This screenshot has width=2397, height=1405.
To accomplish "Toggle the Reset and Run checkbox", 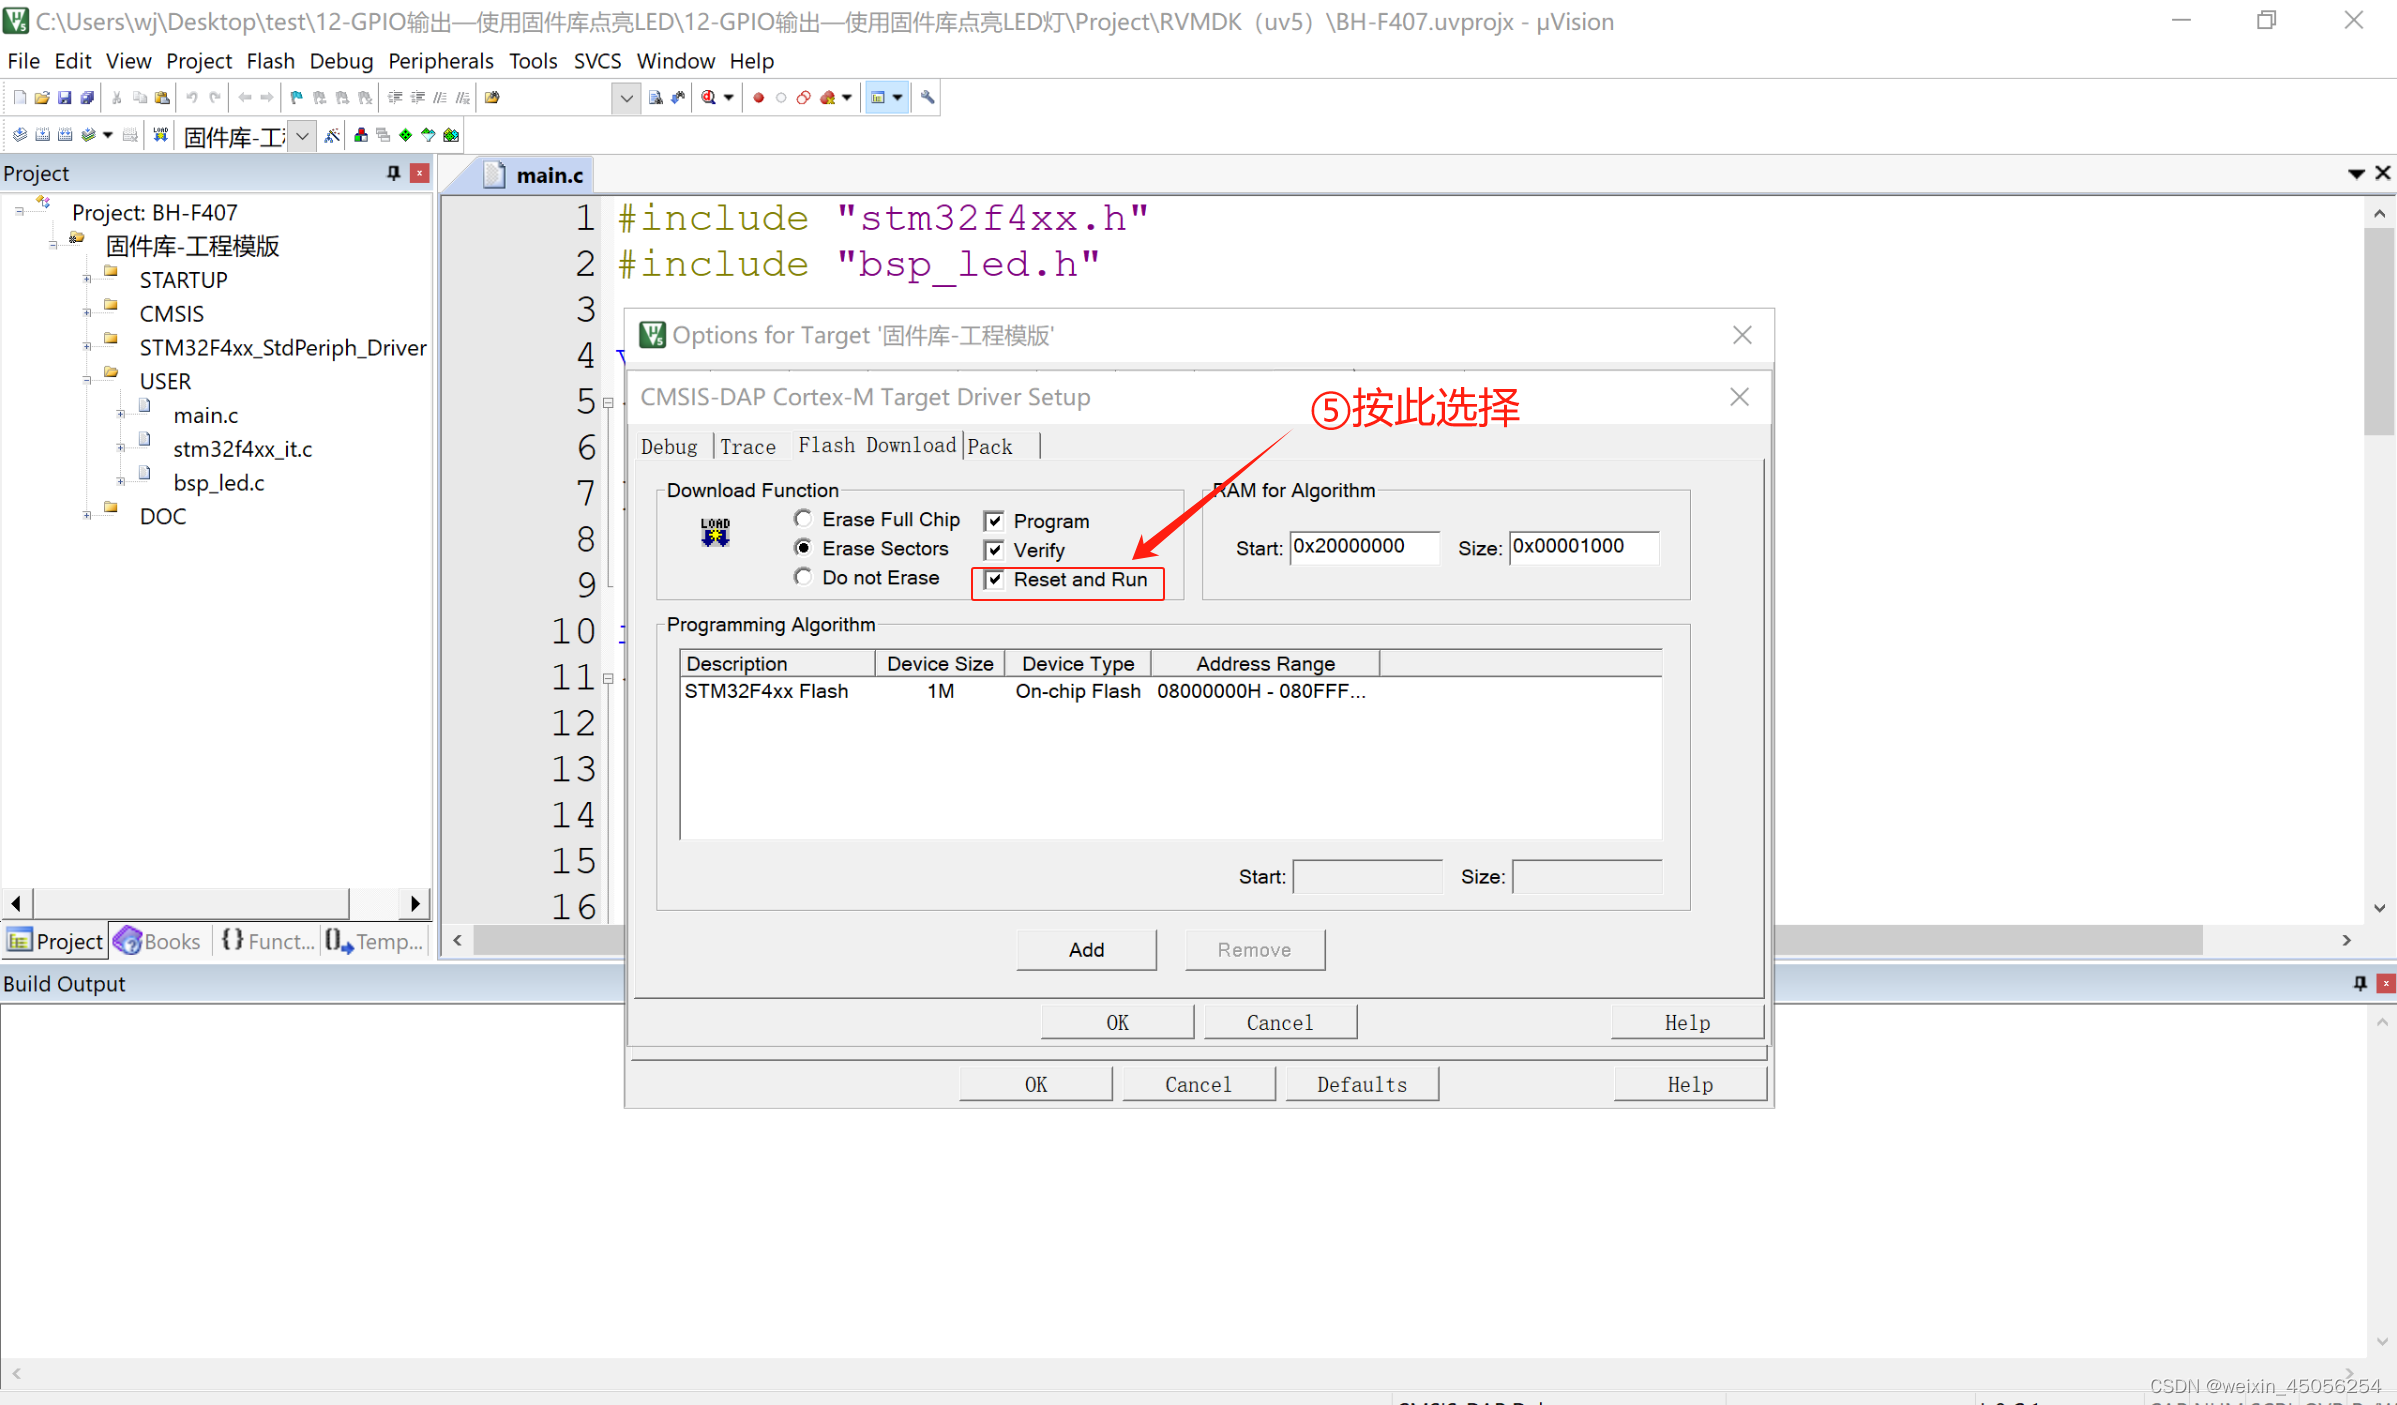I will coord(994,579).
